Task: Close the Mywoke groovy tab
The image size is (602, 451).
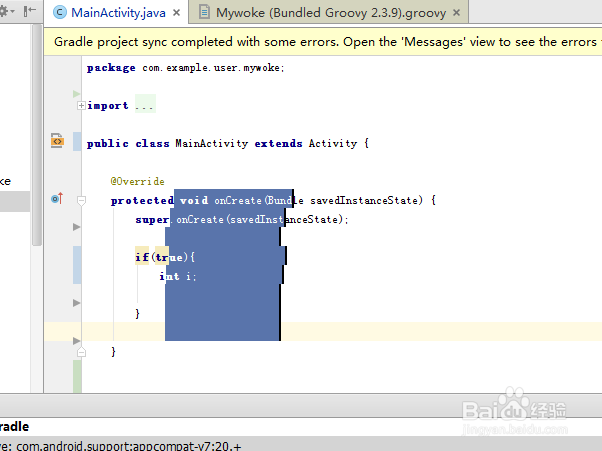Action: point(456,13)
